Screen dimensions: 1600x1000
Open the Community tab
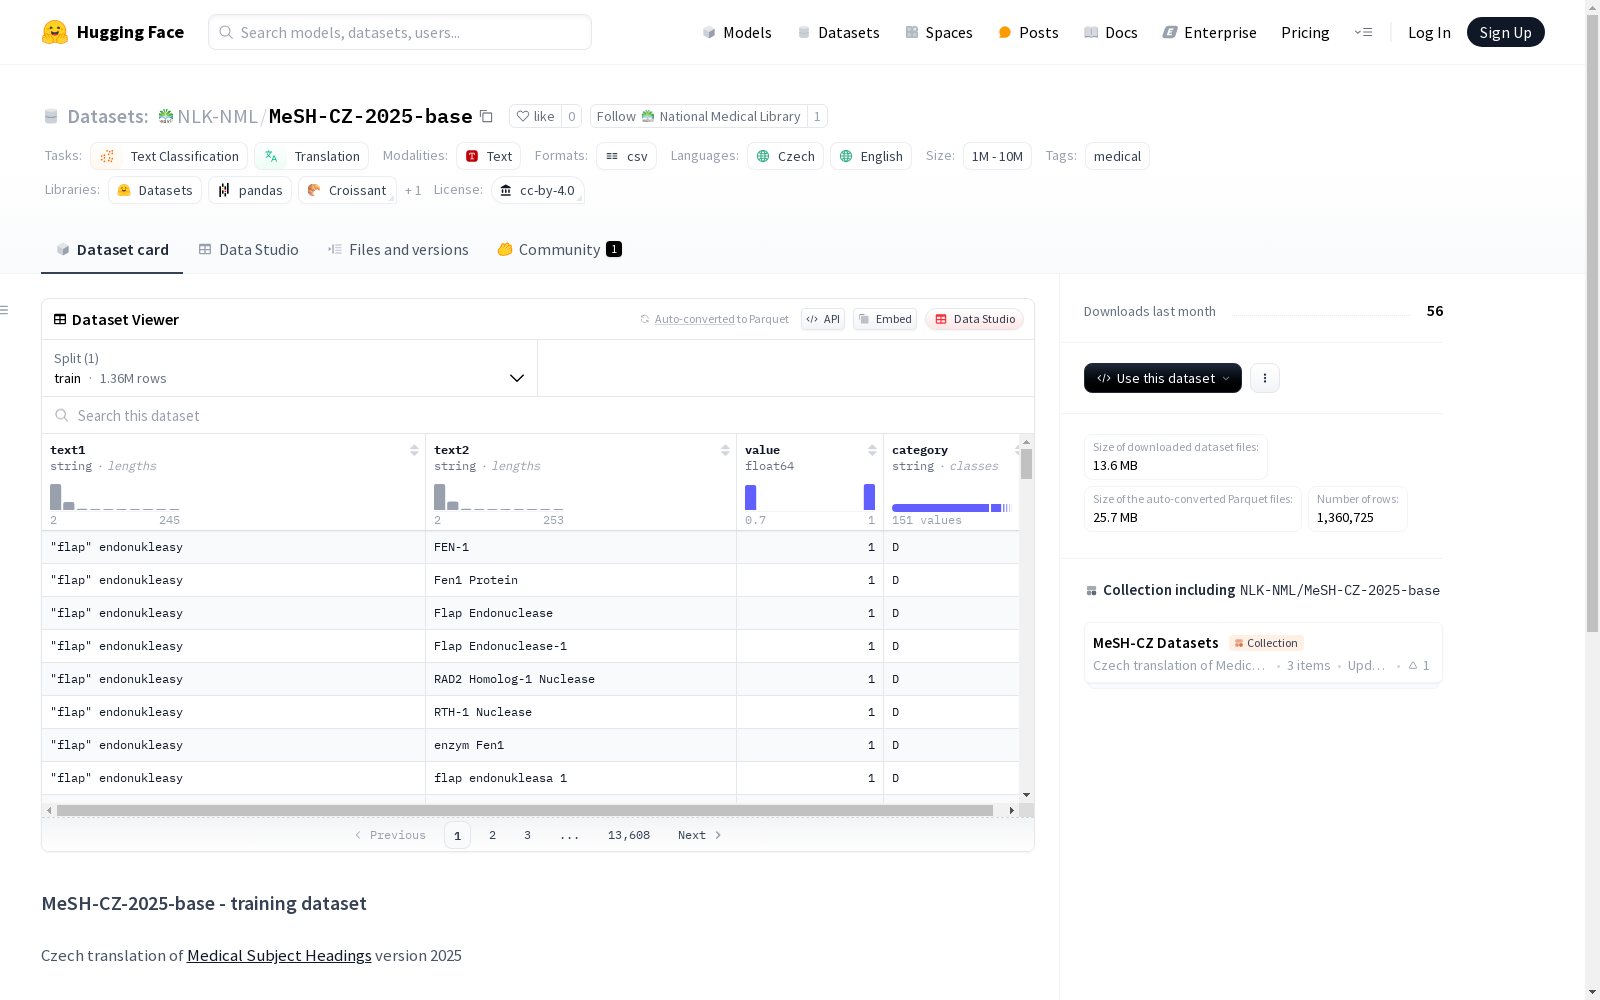pos(559,250)
